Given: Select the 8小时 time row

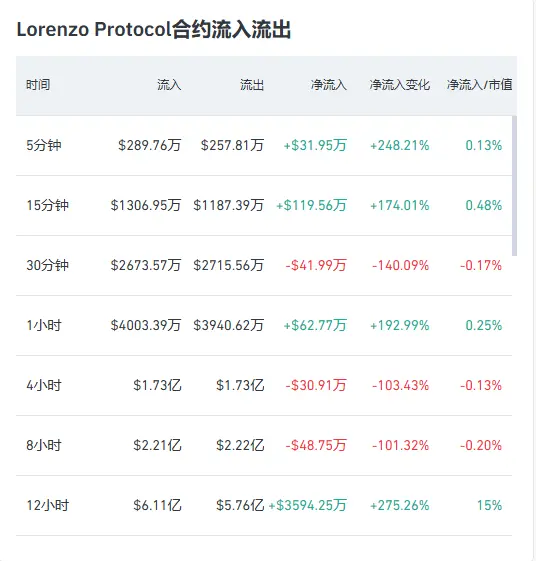Looking at the screenshot, I should tap(264, 446).
